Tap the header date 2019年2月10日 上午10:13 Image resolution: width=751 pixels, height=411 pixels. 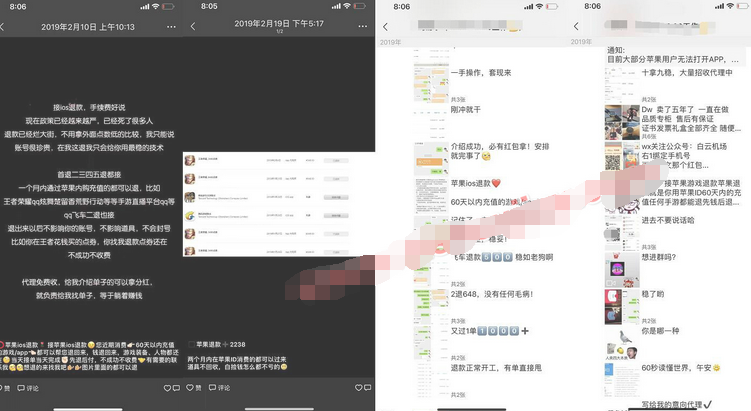coord(88,27)
